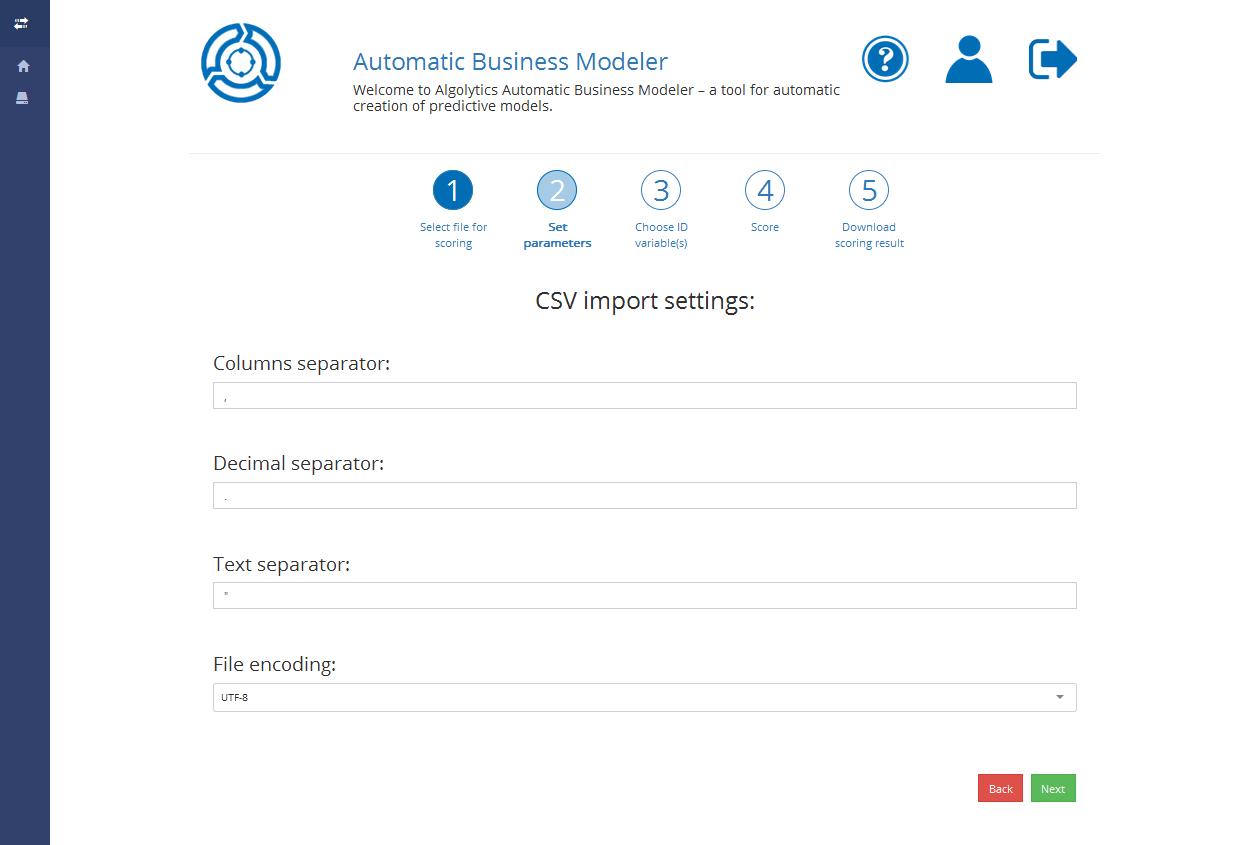Expand the File encoding dropdown arrow

[x=1059, y=697]
